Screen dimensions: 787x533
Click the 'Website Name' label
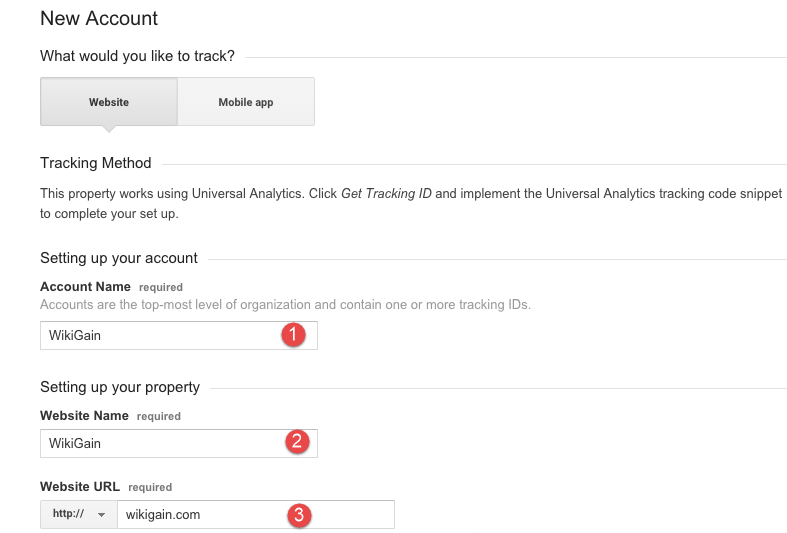coord(84,416)
